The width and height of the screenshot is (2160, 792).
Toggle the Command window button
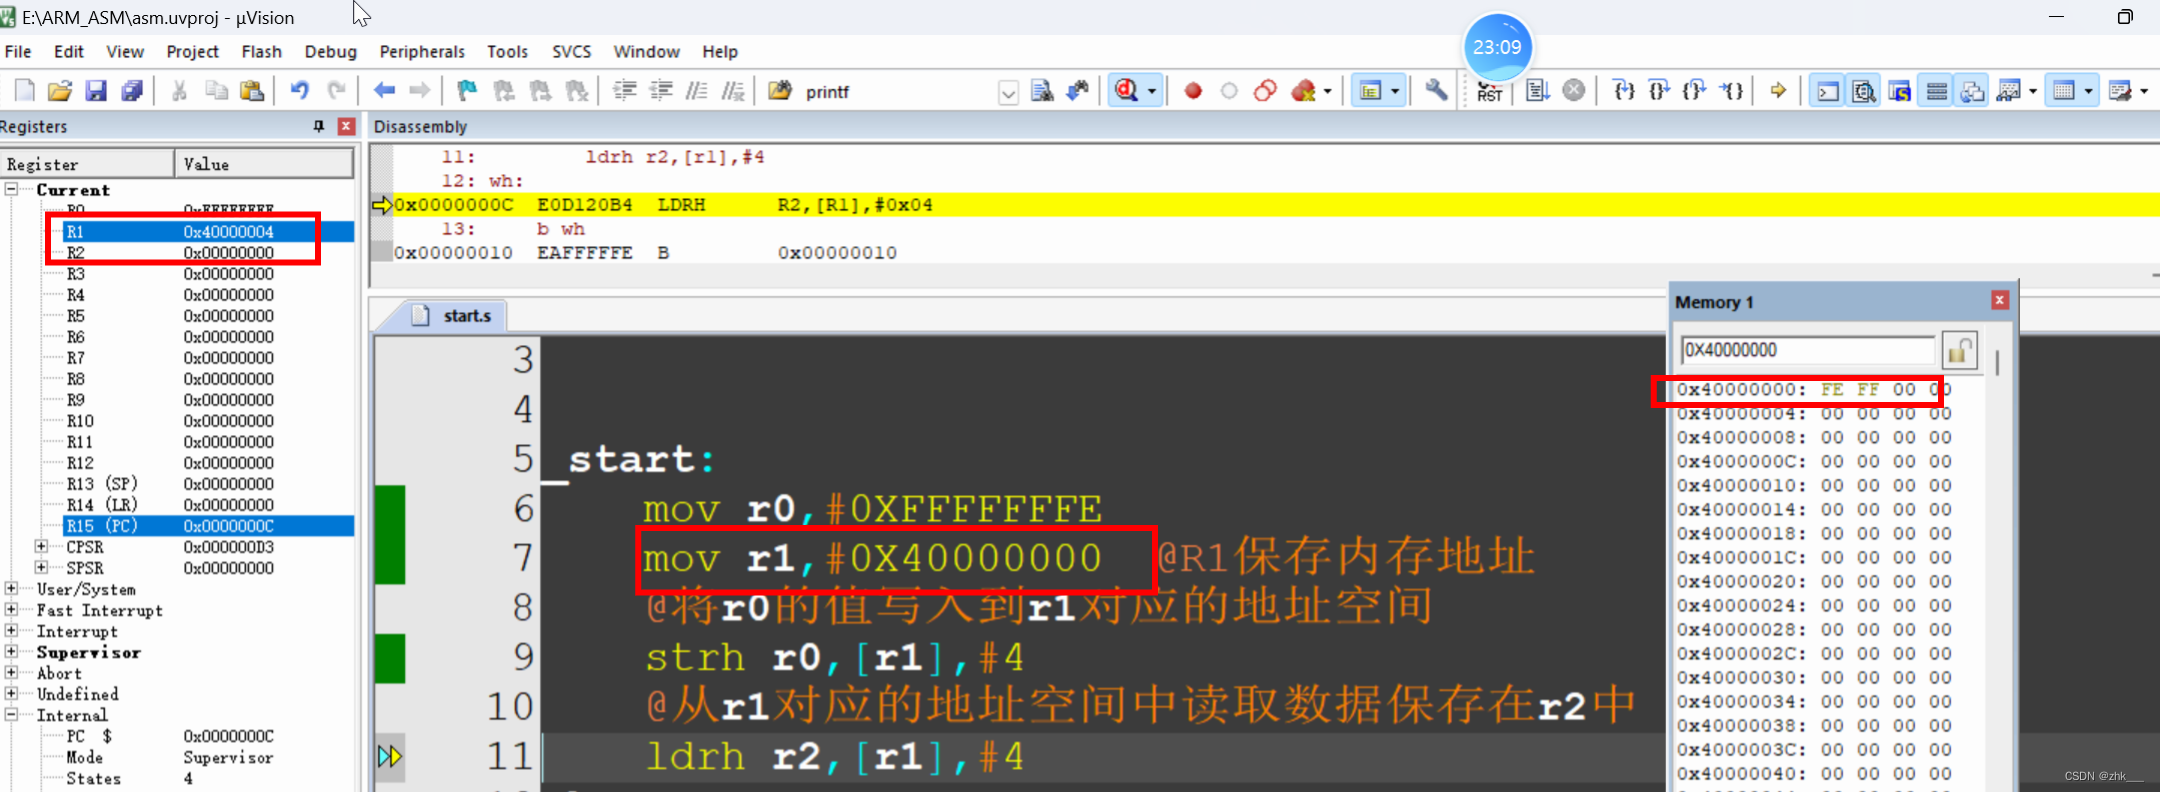pyautogui.click(x=1828, y=91)
